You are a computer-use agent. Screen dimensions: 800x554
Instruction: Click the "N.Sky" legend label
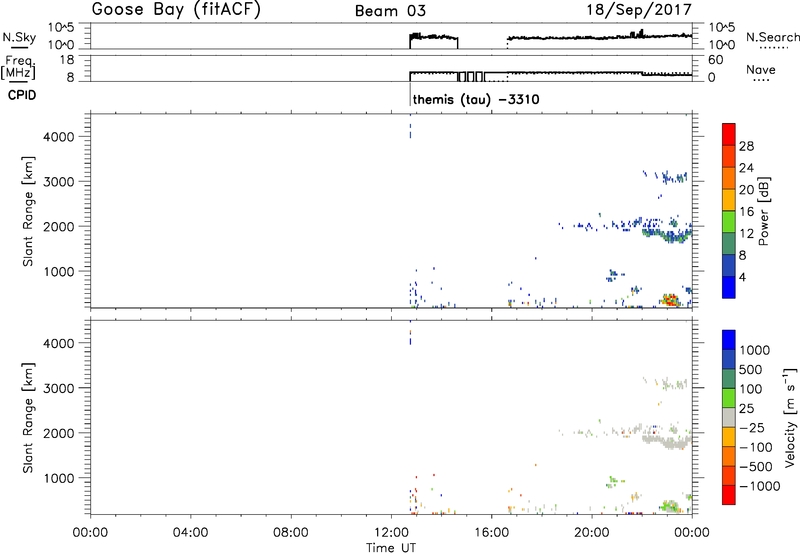click(19, 37)
